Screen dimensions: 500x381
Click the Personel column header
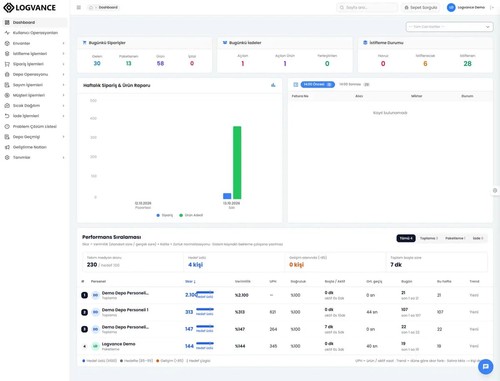coord(98,282)
